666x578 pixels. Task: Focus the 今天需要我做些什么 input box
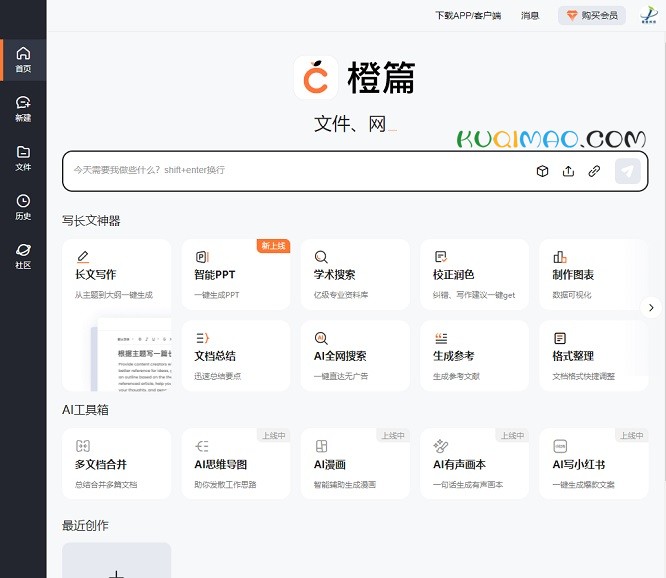pyautogui.click(x=297, y=170)
